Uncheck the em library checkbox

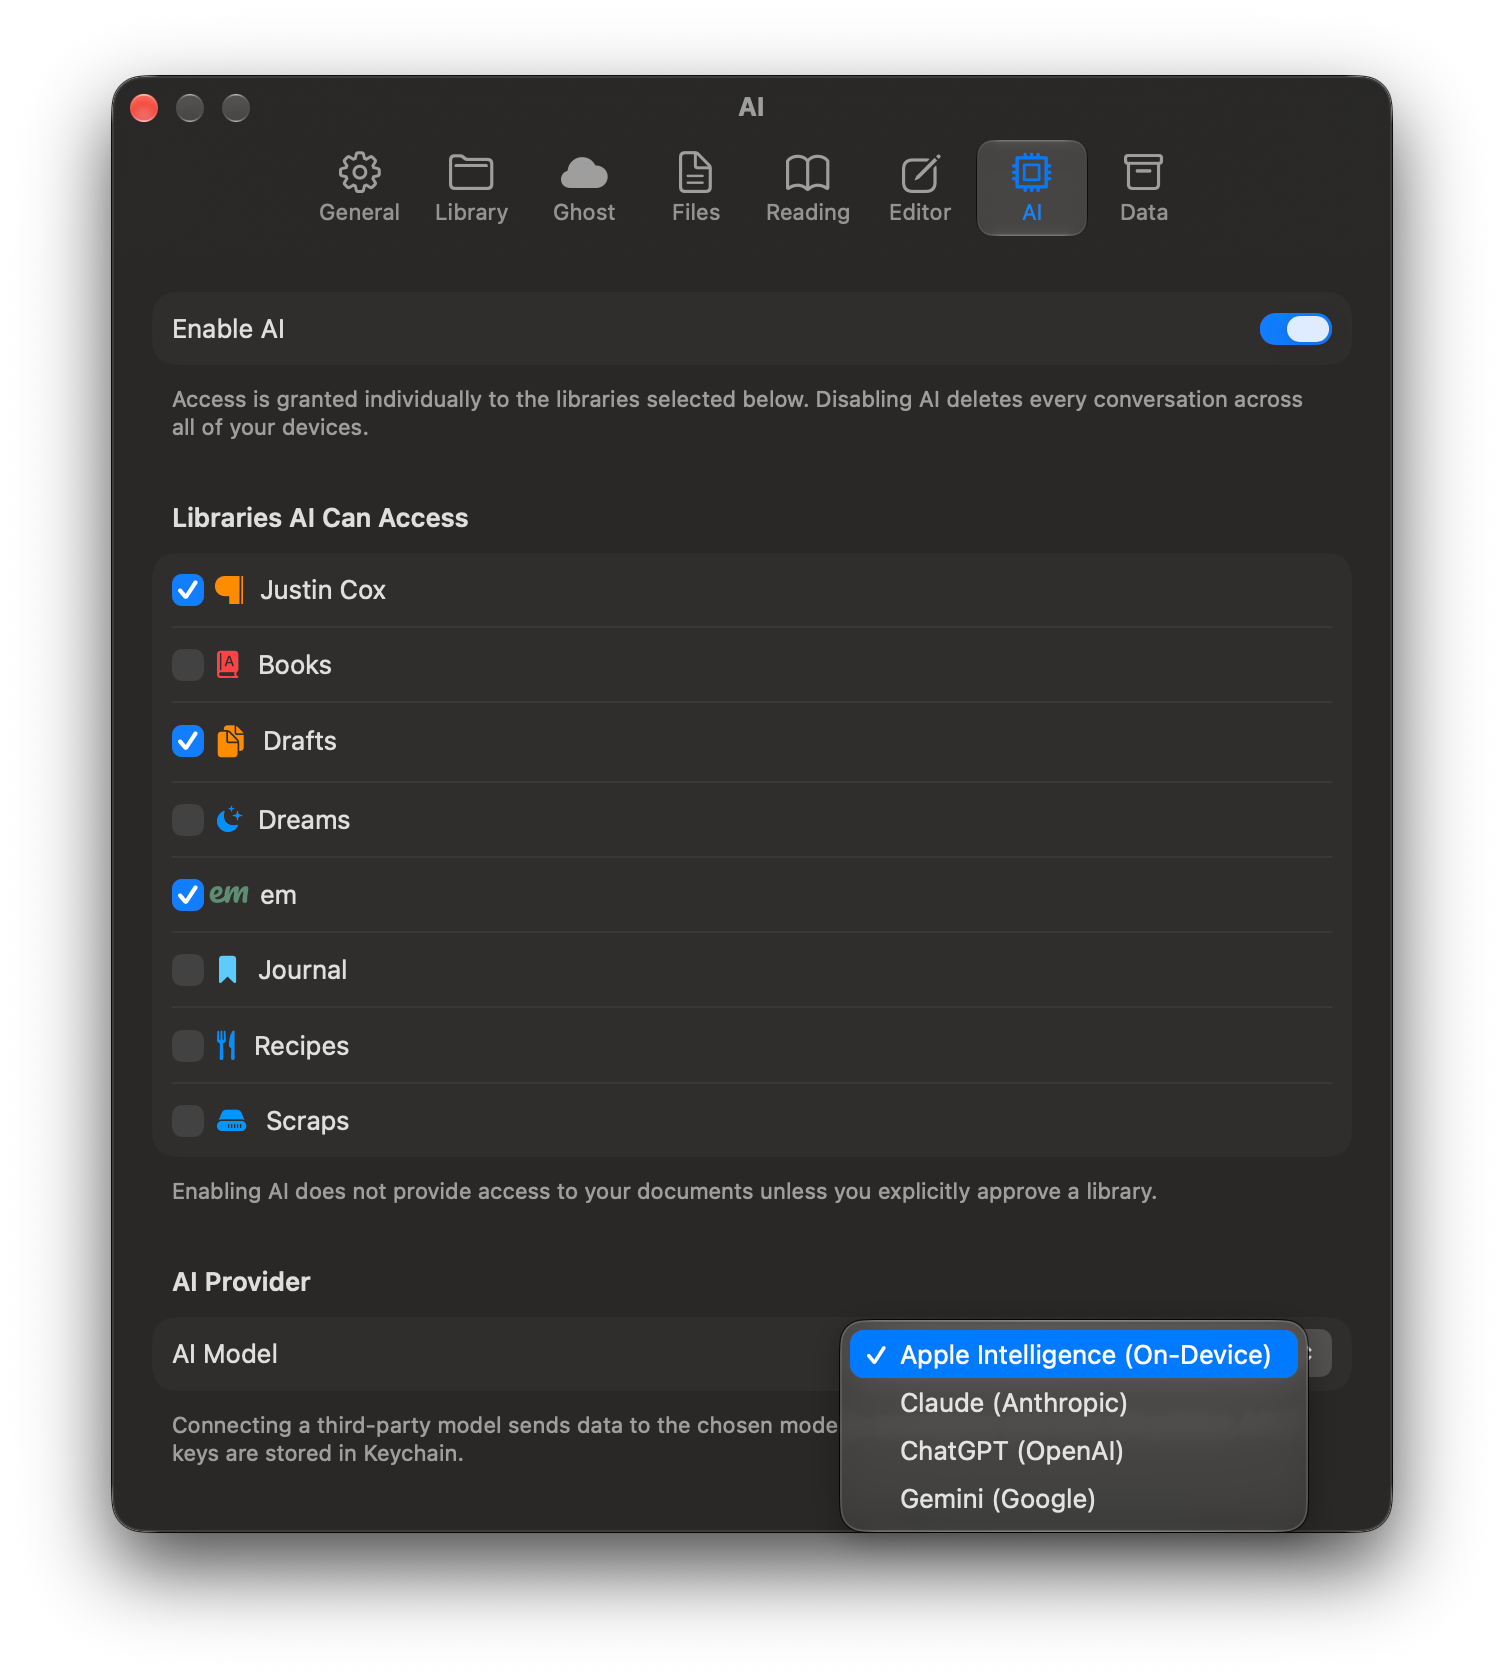click(x=188, y=895)
